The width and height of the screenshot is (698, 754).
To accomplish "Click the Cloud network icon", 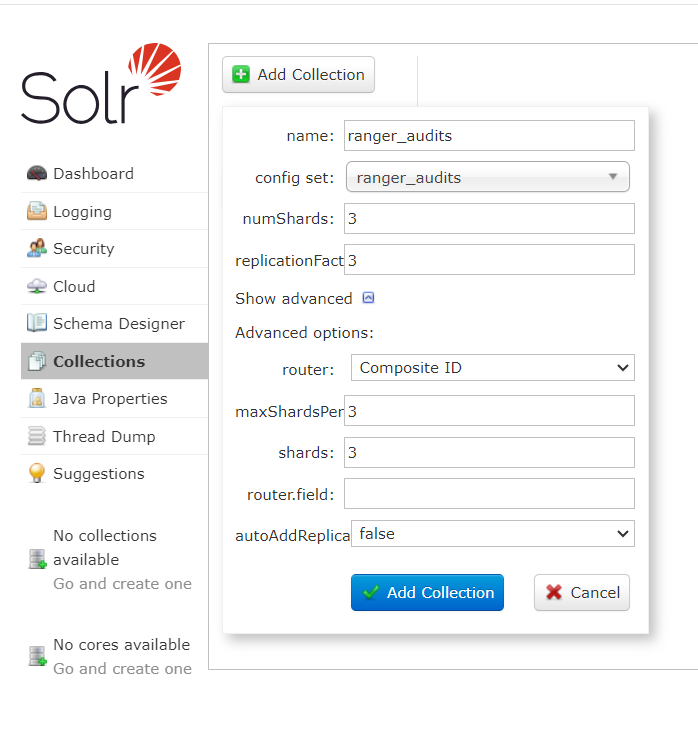I will pyautogui.click(x=37, y=286).
